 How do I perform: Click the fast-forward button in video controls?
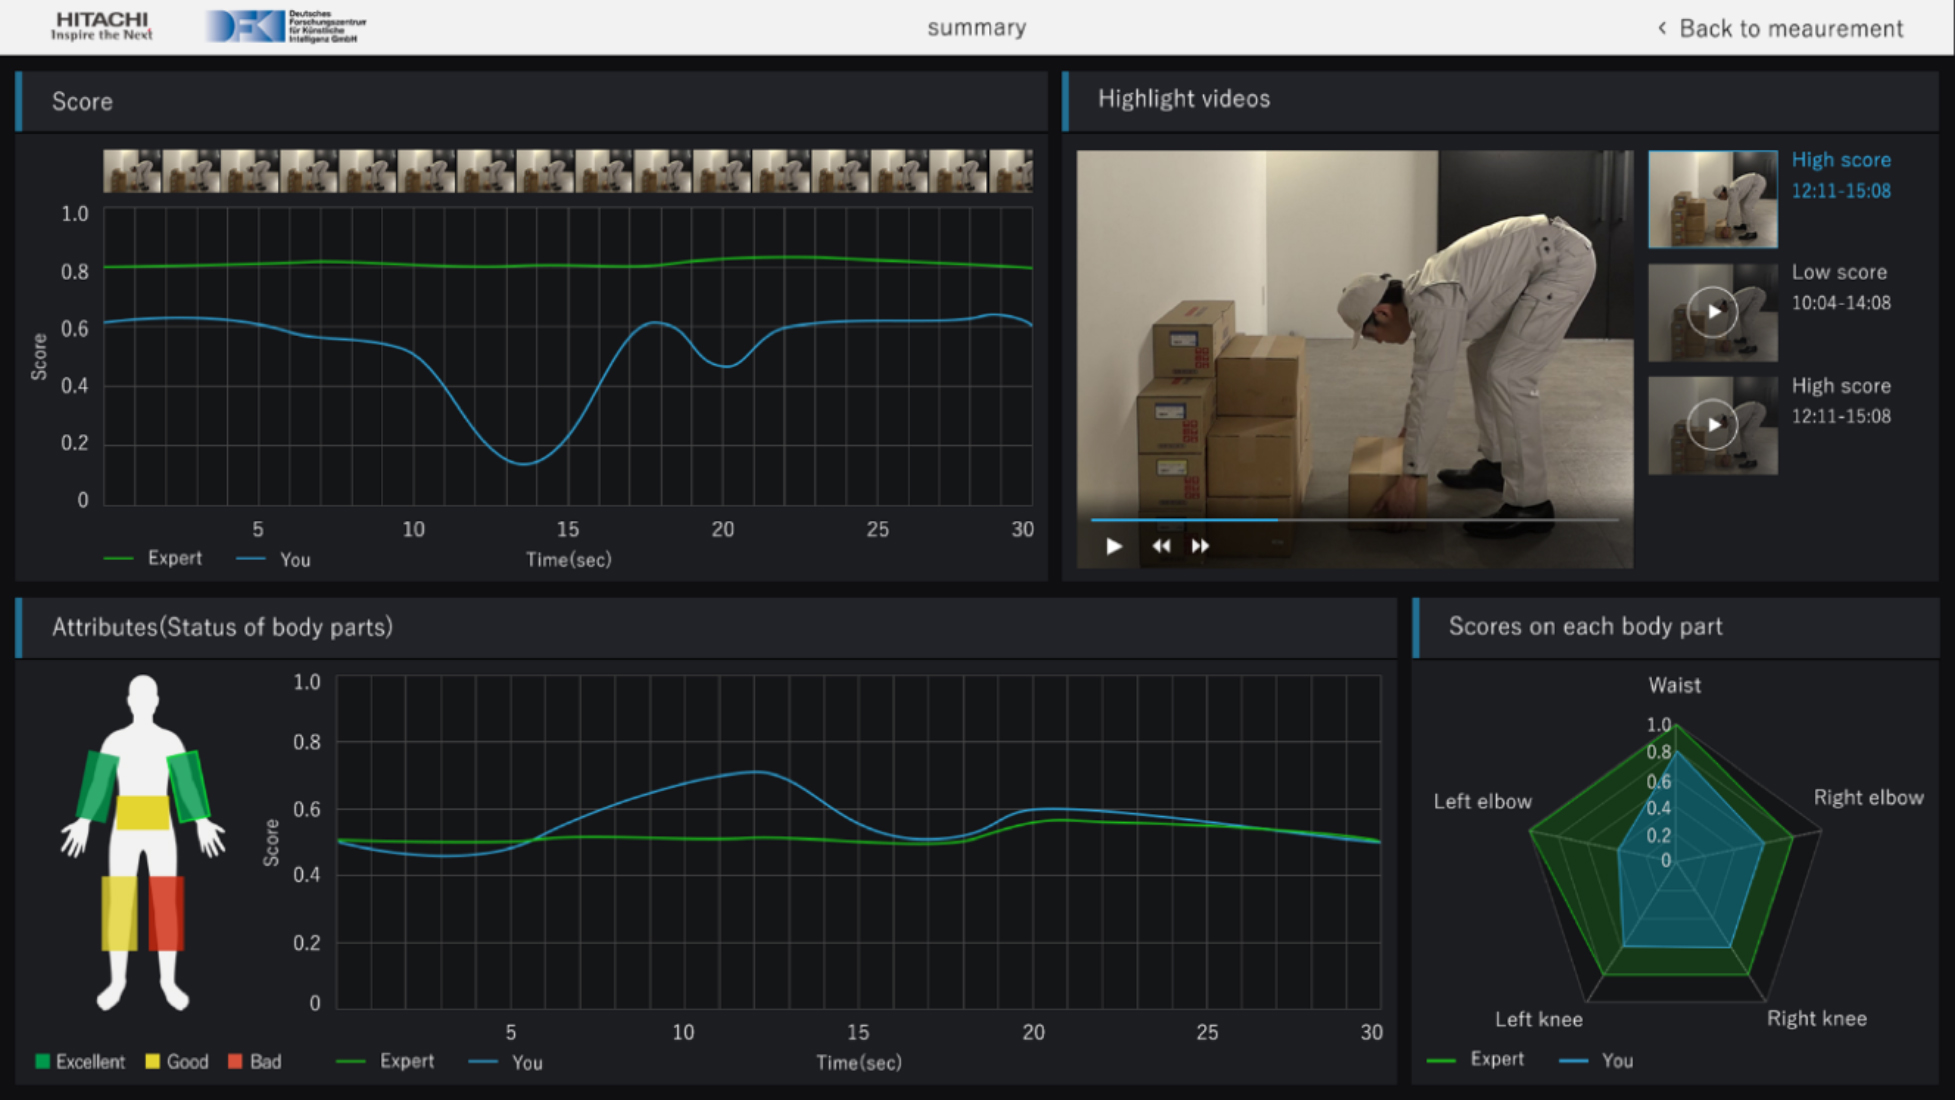(x=1200, y=546)
